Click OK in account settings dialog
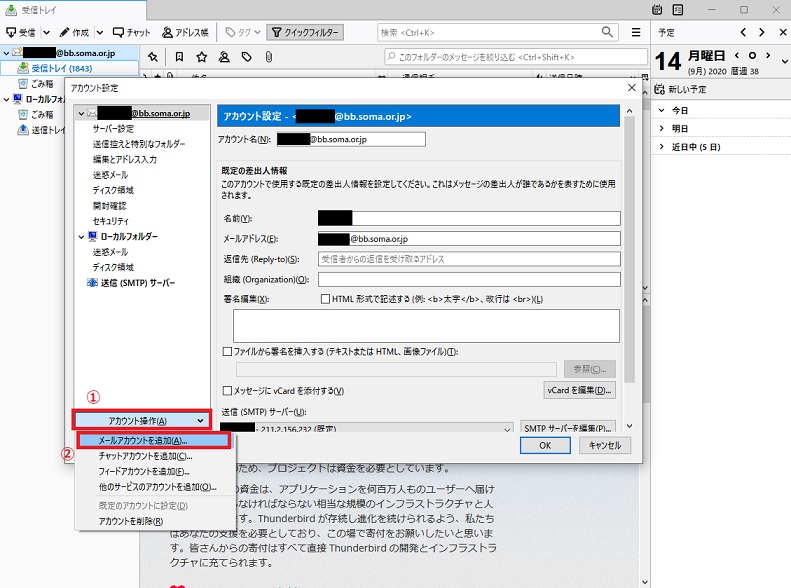This screenshot has width=791, height=588. click(545, 445)
